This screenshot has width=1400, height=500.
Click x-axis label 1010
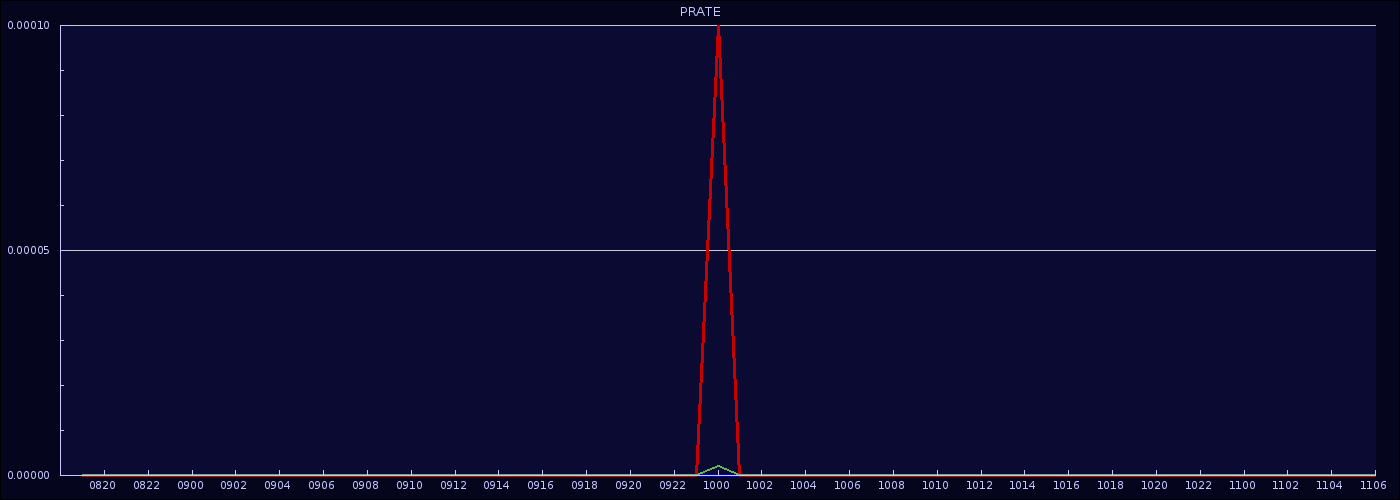pyautogui.click(x=936, y=486)
